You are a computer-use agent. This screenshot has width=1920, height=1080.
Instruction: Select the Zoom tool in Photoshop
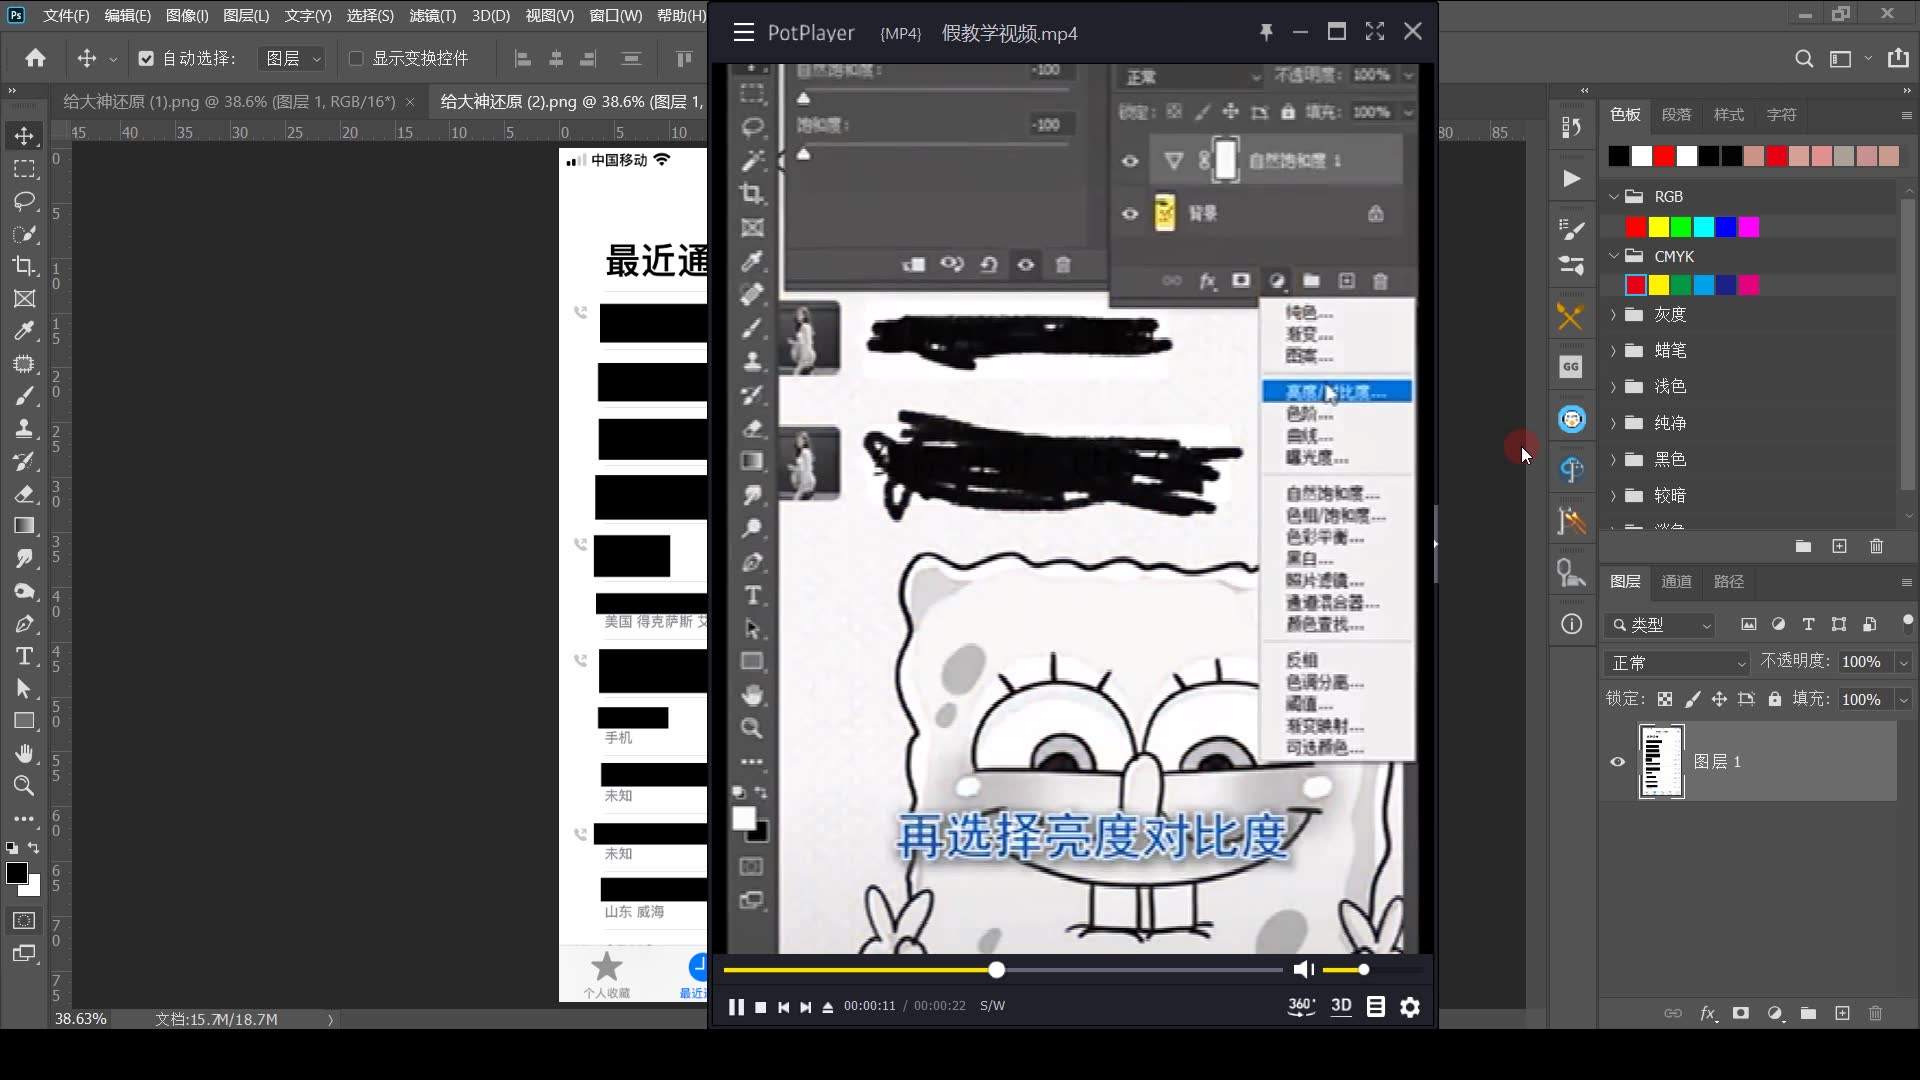[x=24, y=786]
